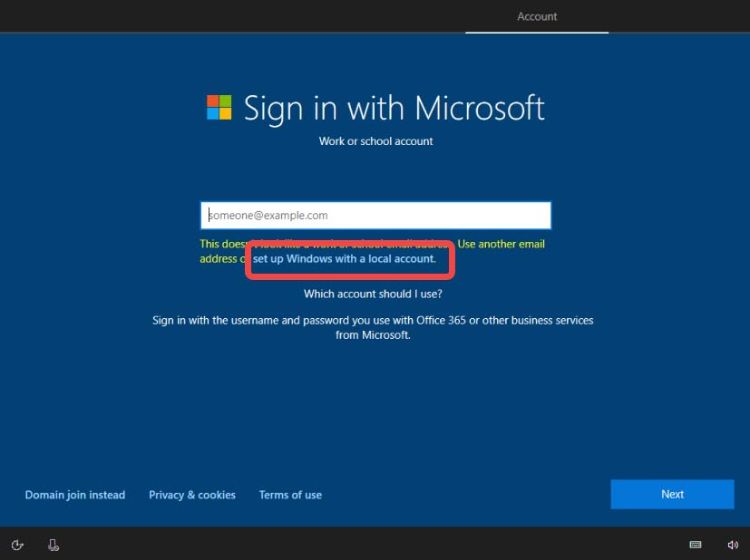The image size is (750, 560).
Task: Click 'set up Windows with a local account'
Action: (344, 259)
